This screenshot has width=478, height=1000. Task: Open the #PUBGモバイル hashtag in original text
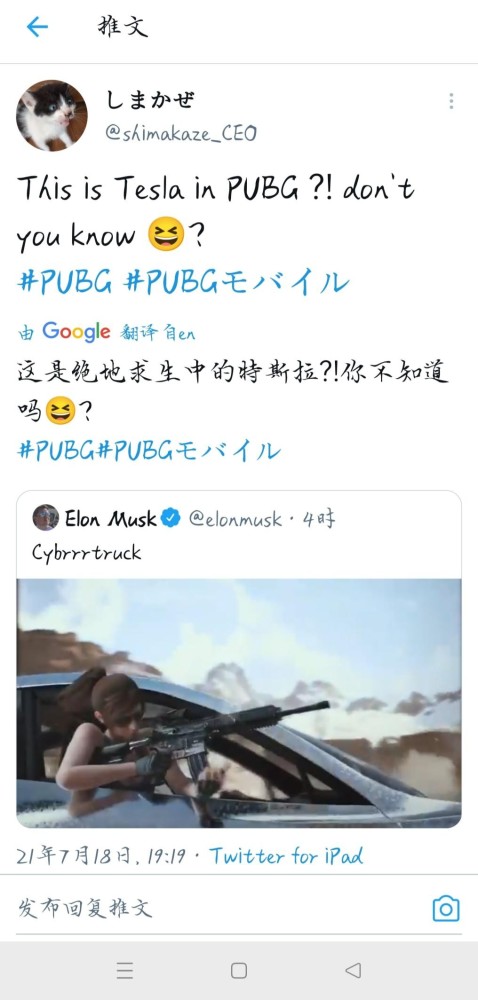237,281
